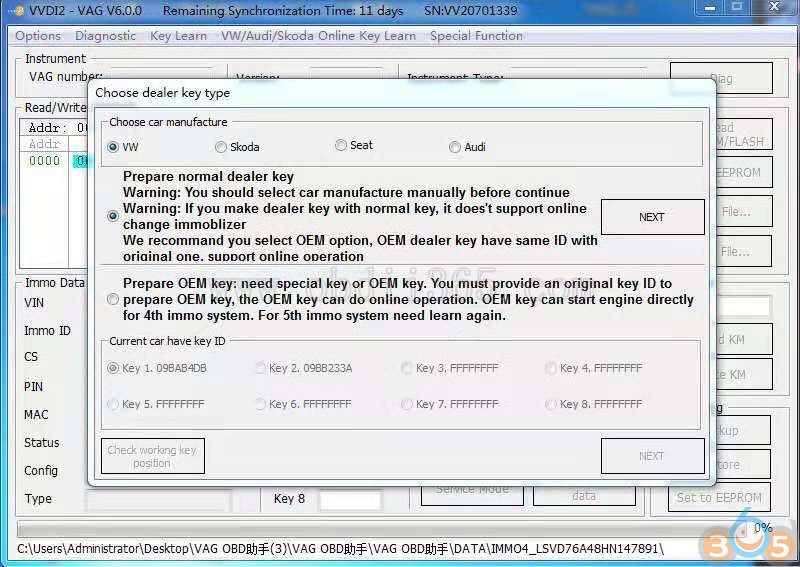The image size is (800, 567).
Task: Close the VVDI2 window
Action: [774, 7]
